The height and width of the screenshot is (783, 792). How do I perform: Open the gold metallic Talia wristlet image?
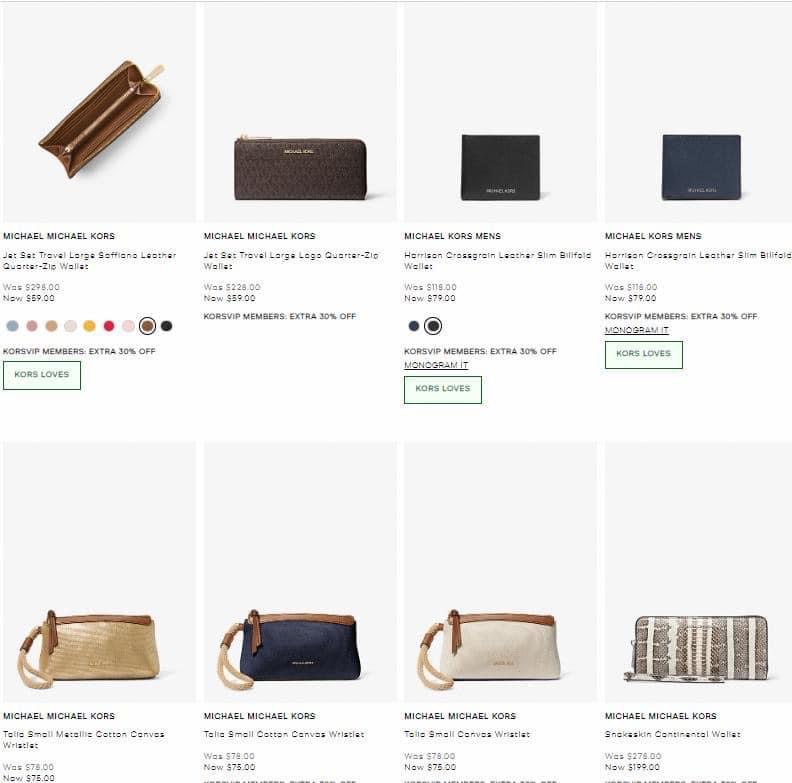pos(99,645)
